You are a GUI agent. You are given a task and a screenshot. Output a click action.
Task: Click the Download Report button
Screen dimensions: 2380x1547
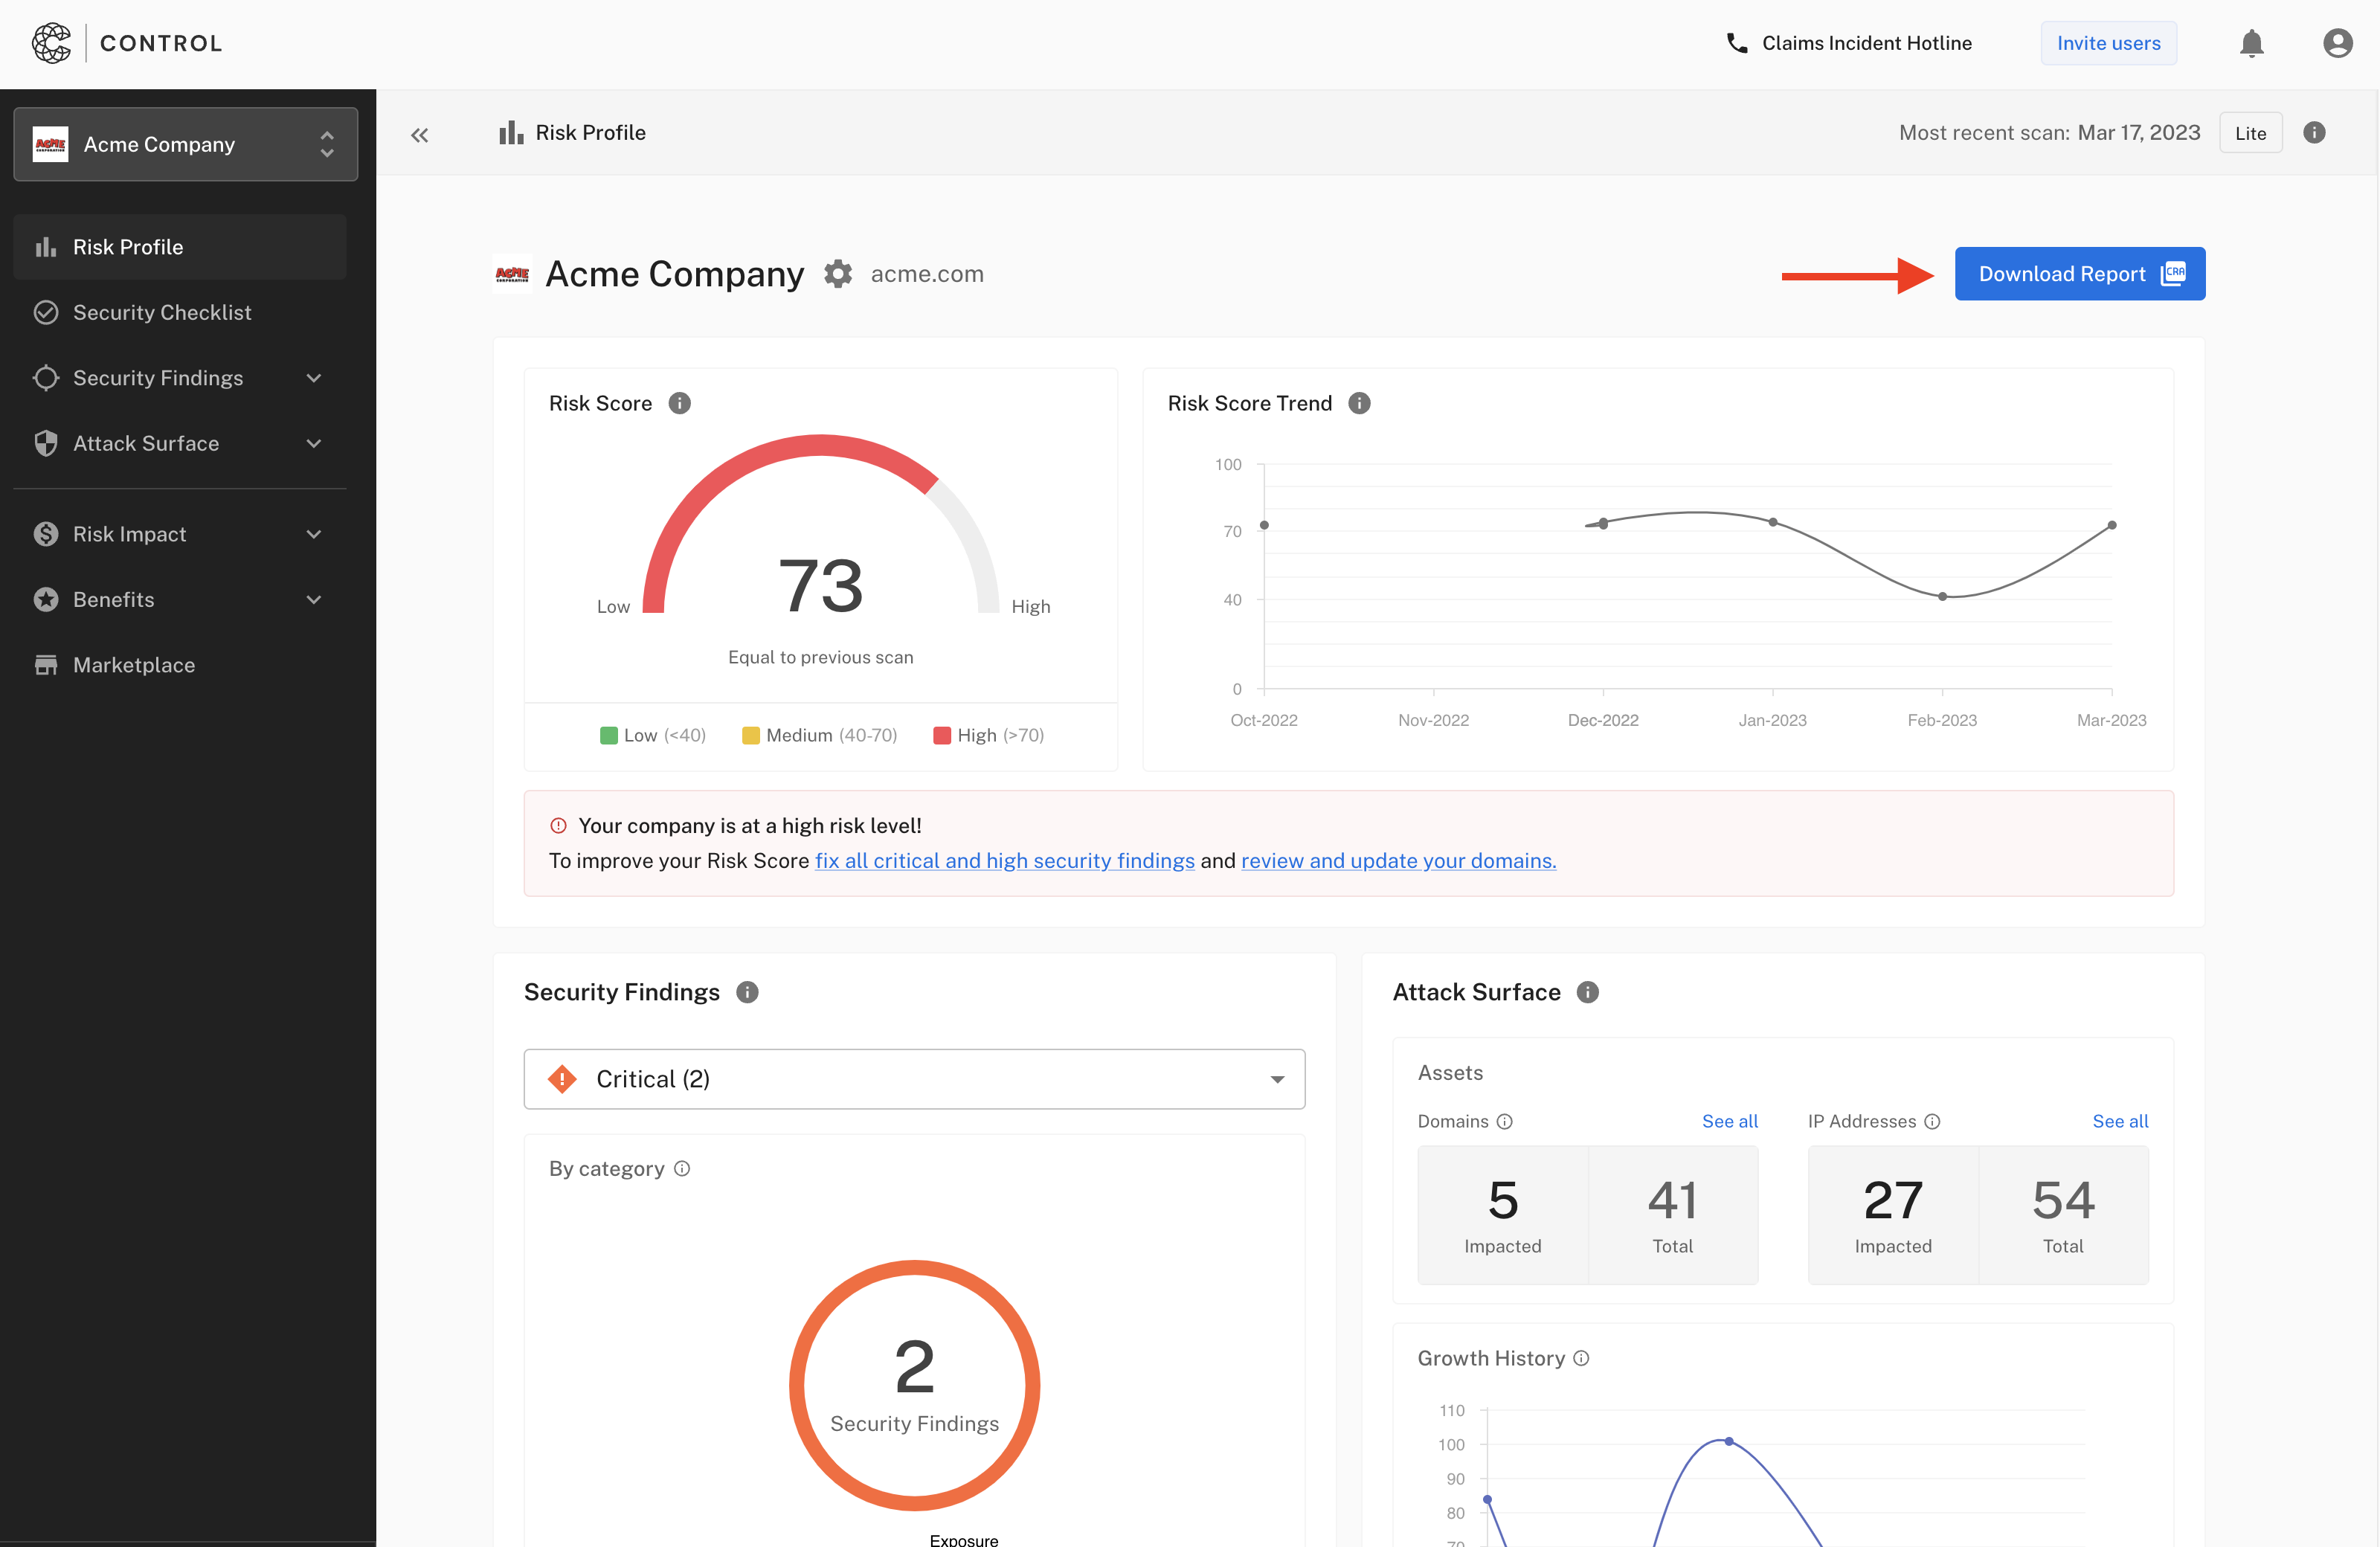(x=2080, y=273)
